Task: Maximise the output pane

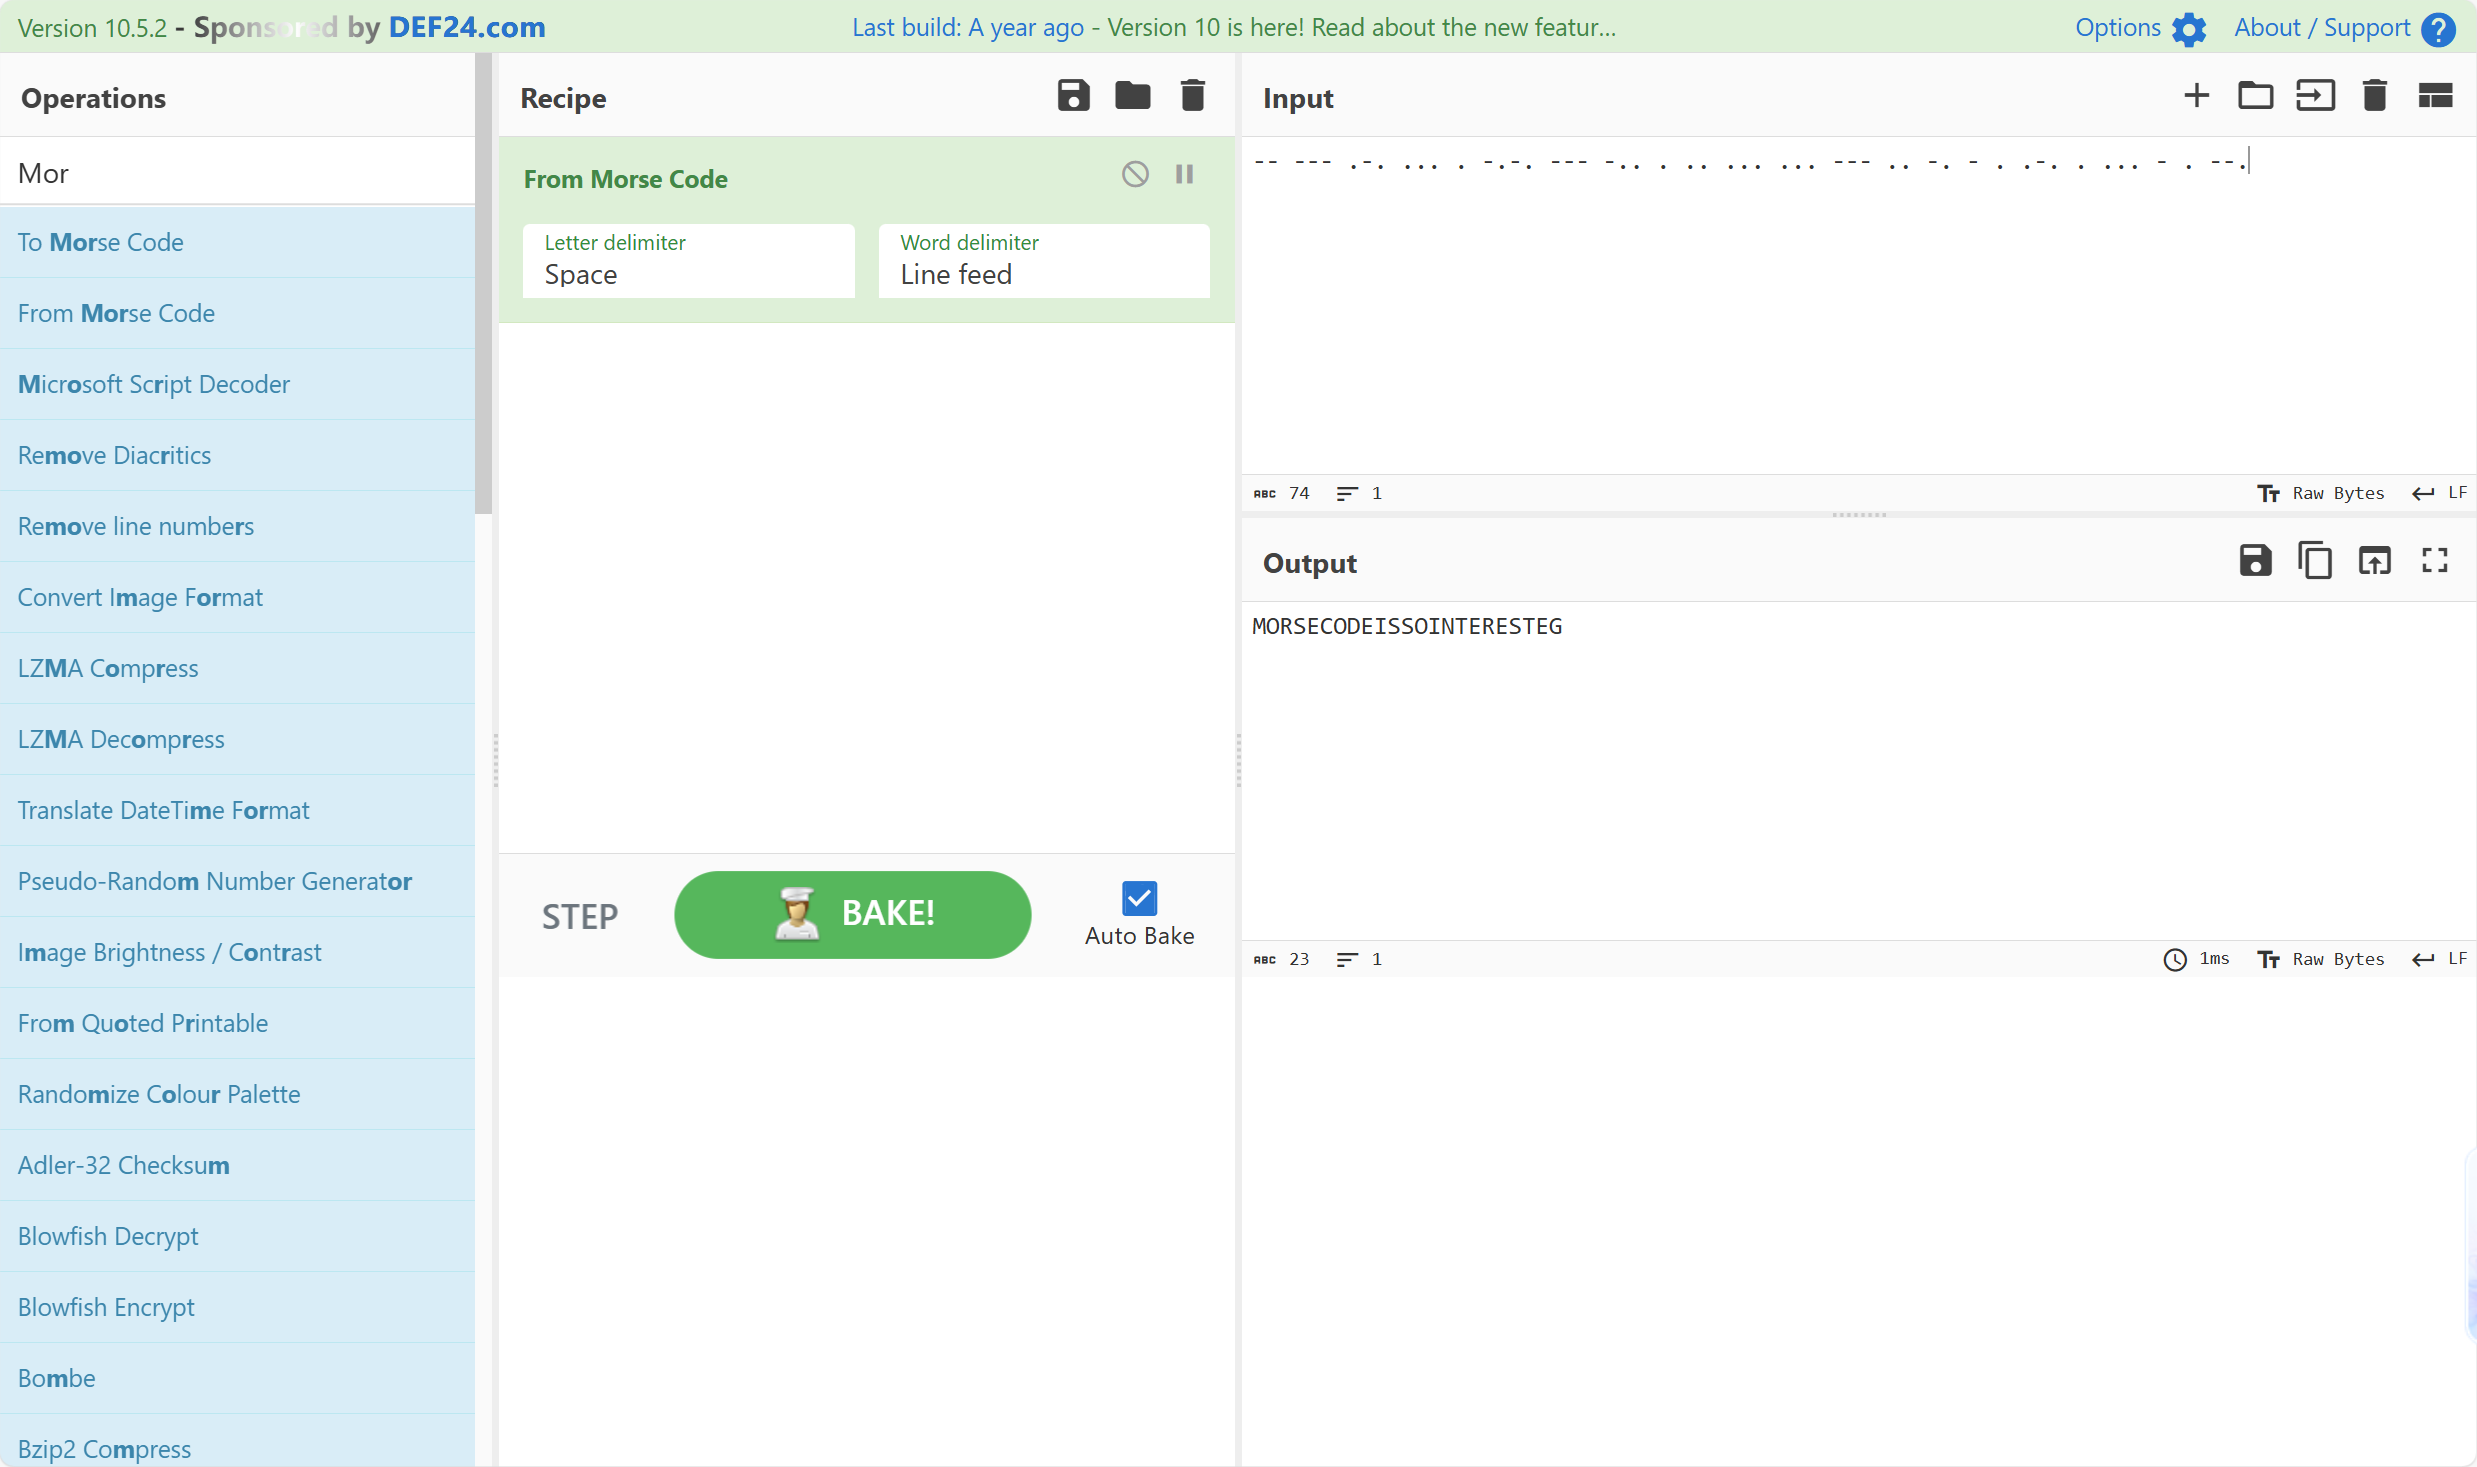Action: pos(2434,561)
